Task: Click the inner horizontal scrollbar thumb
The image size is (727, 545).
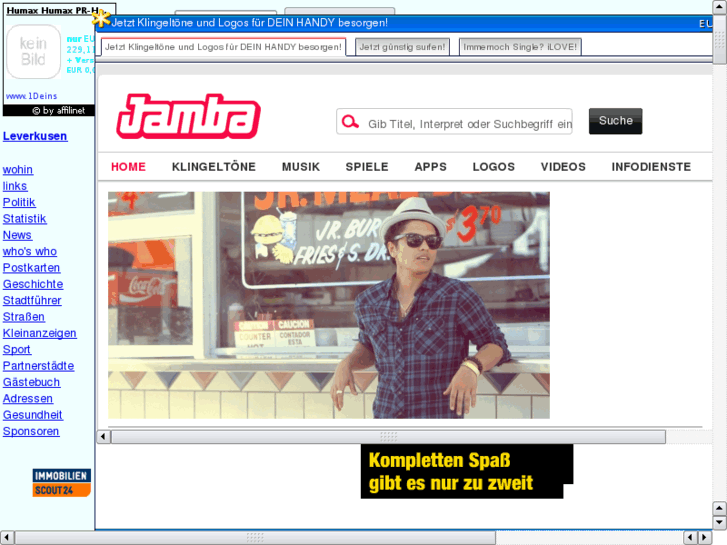Action: [389, 436]
